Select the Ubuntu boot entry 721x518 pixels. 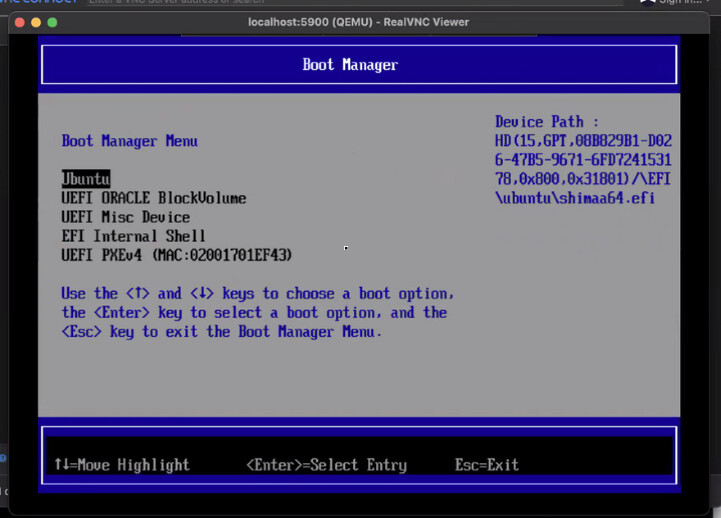click(x=86, y=179)
